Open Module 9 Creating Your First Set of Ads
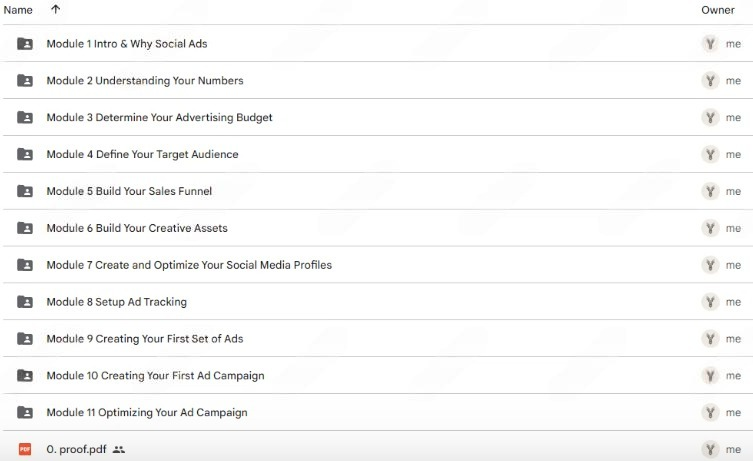Viewport: 753px width, 461px height. click(145, 339)
